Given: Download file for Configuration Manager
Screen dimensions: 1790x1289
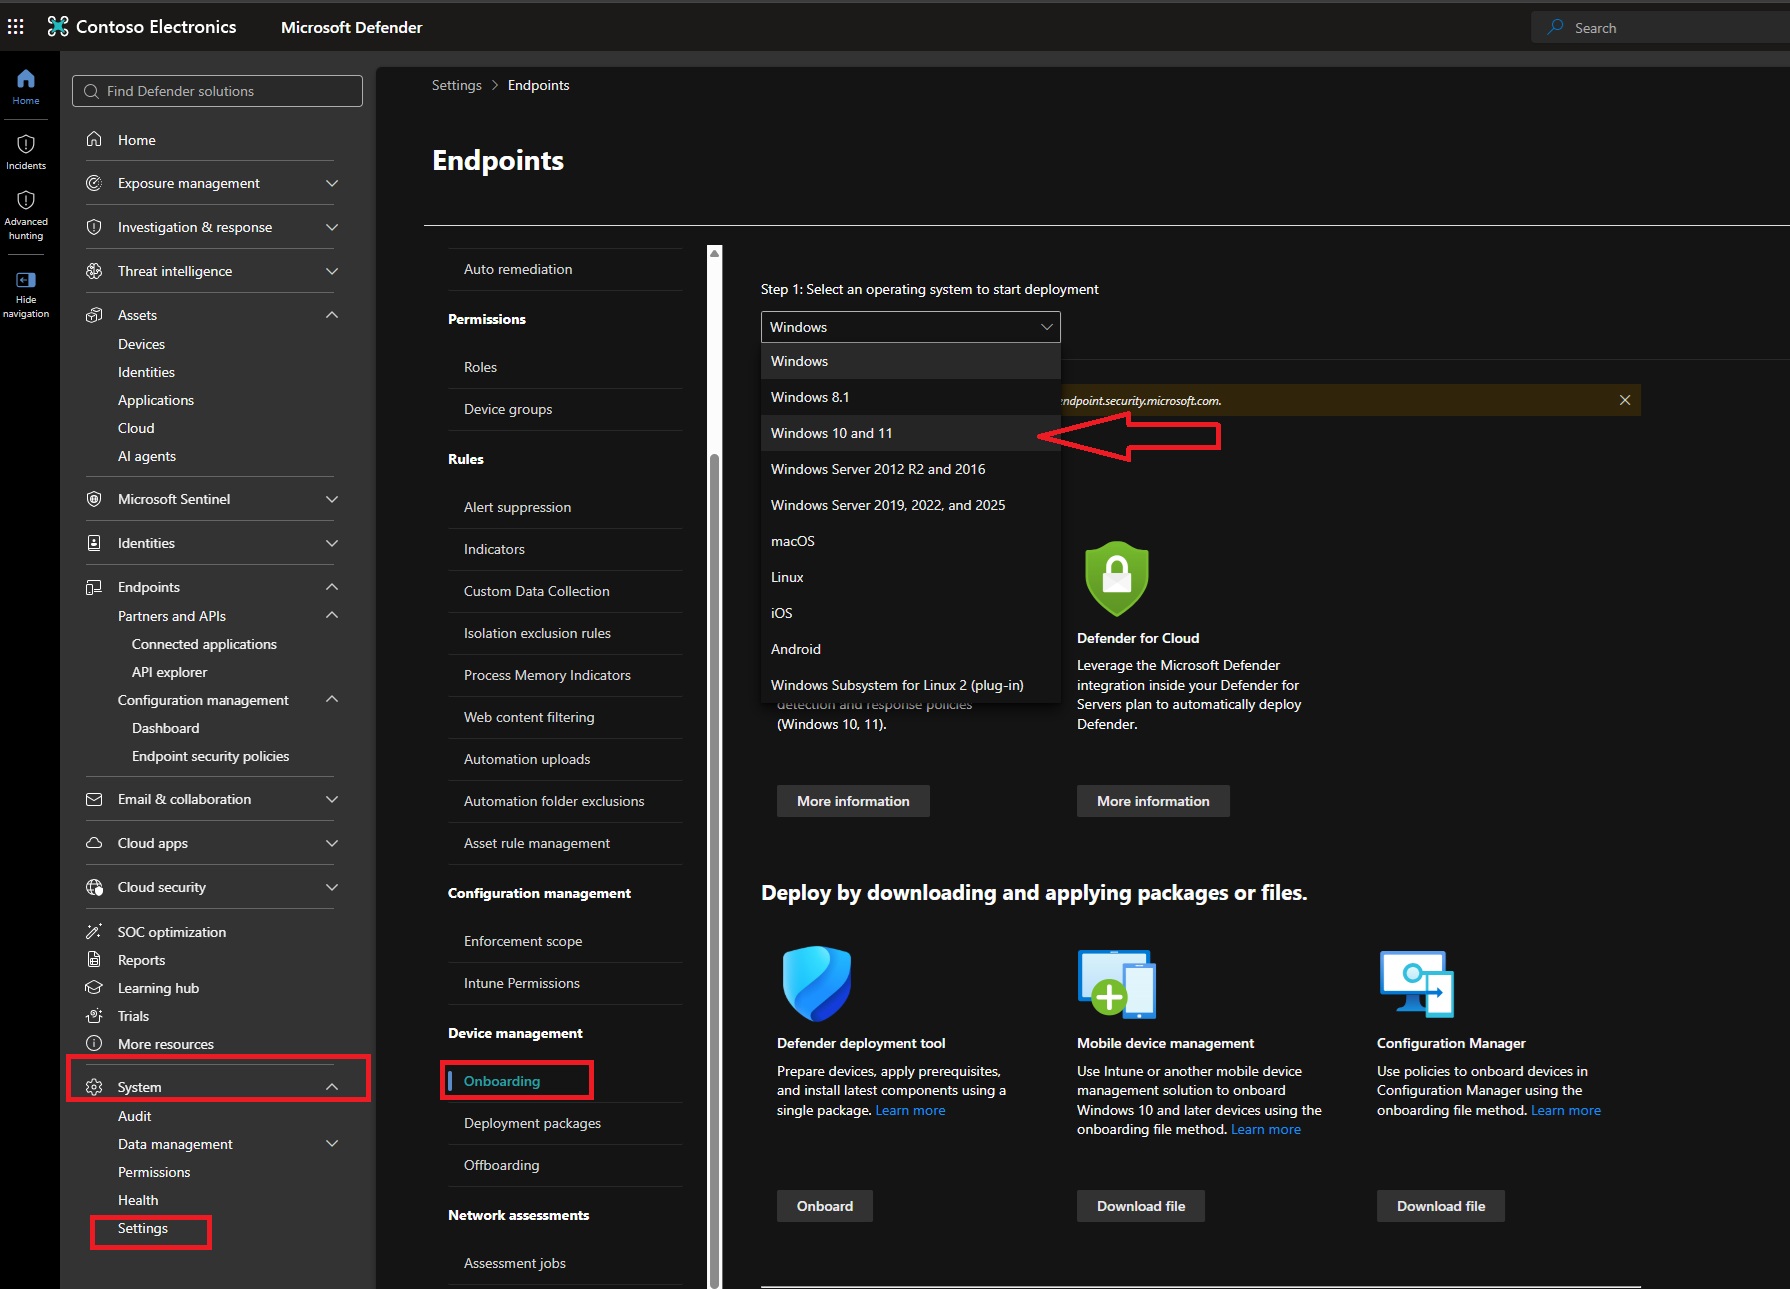Looking at the screenshot, I should (x=1441, y=1206).
